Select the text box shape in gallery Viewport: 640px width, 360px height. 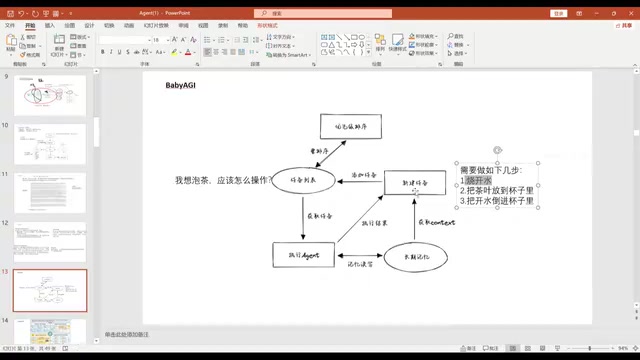(324, 37)
